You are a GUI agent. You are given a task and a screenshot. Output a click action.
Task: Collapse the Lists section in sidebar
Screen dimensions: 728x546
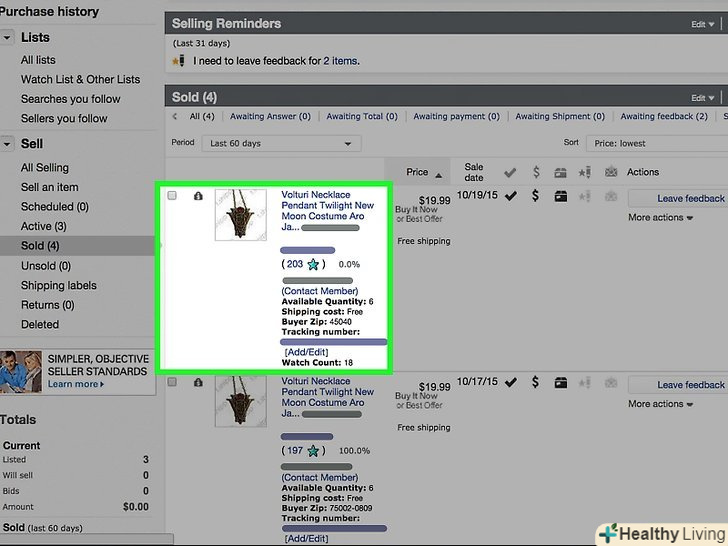tap(7, 37)
